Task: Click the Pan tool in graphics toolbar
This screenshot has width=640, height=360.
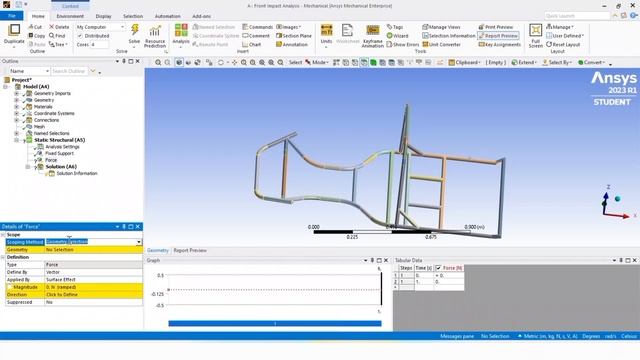Action: [234, 62]
